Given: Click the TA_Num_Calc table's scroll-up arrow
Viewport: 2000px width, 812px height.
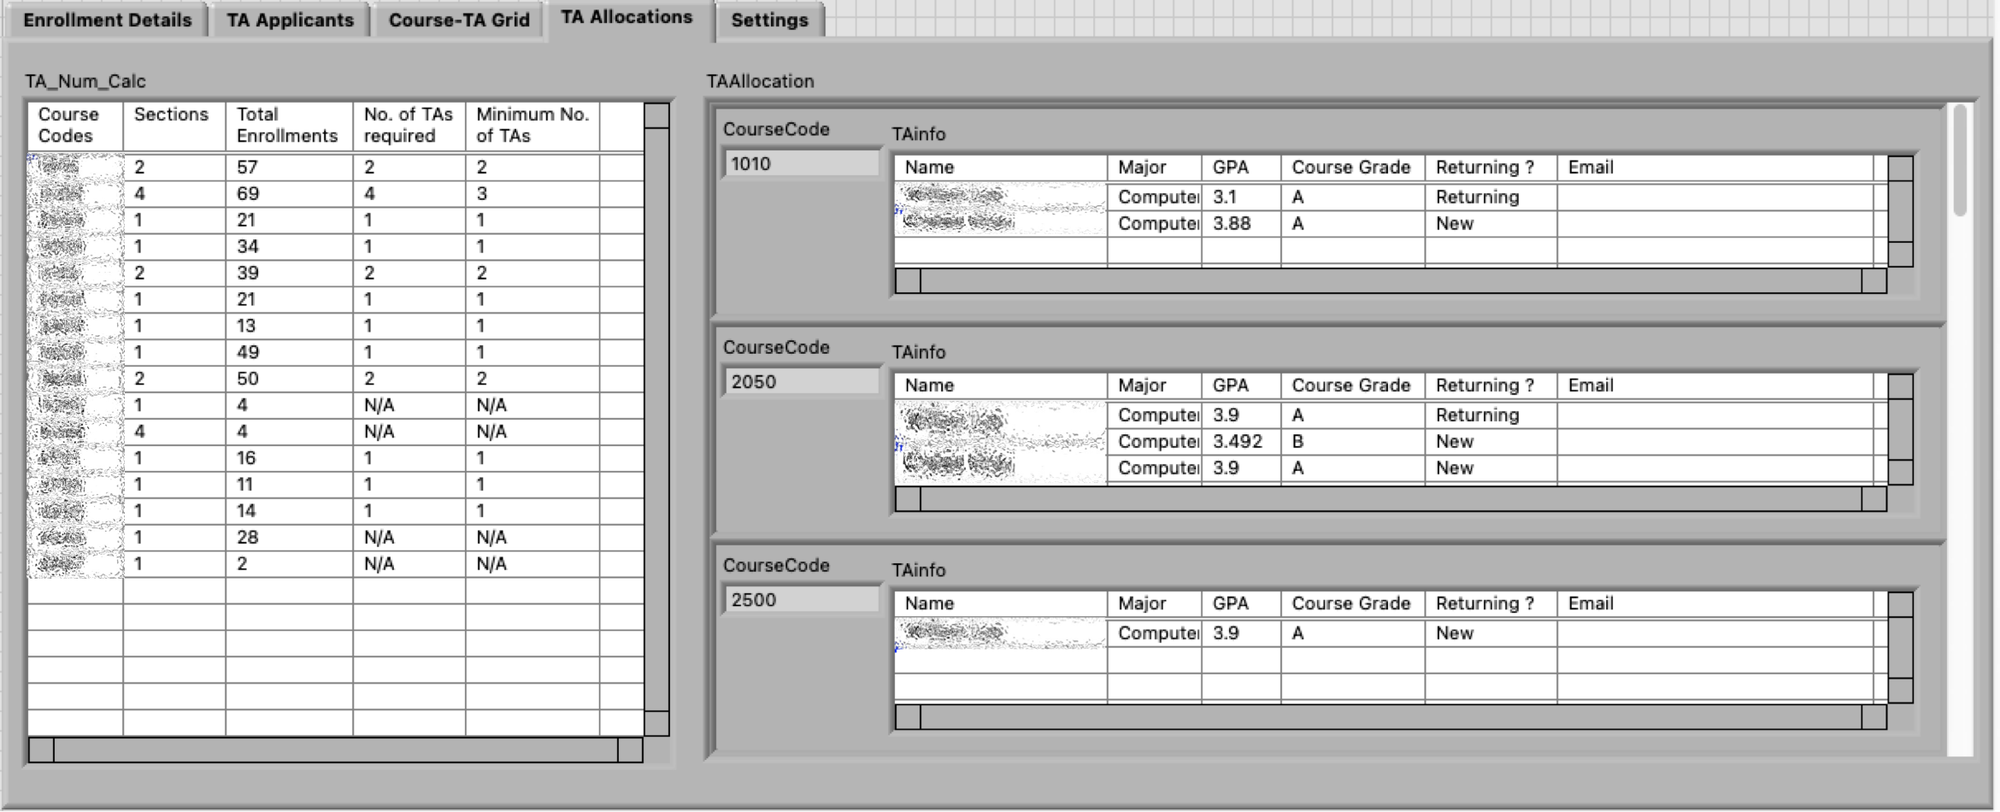Looking at the screenshot, I should (x=657, y=116).
